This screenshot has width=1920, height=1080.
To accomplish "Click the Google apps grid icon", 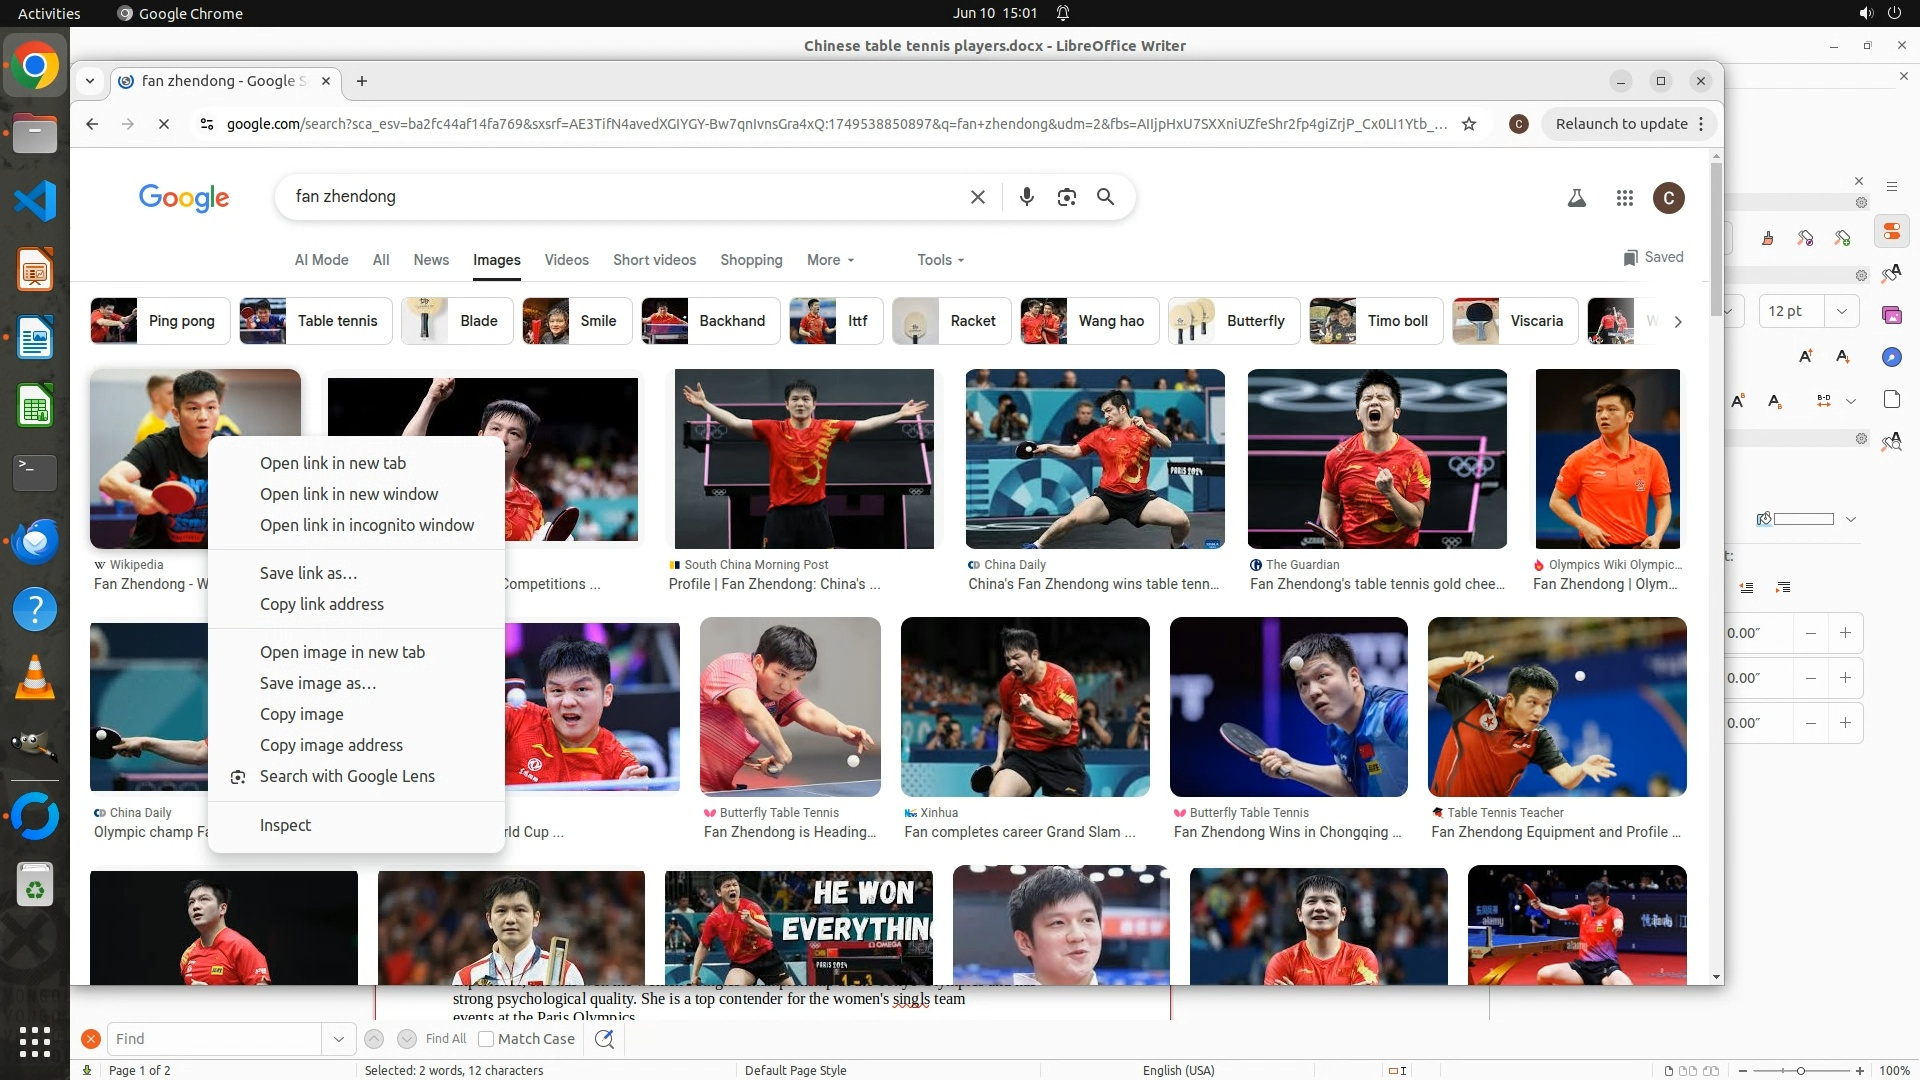I will (1624, 198).
